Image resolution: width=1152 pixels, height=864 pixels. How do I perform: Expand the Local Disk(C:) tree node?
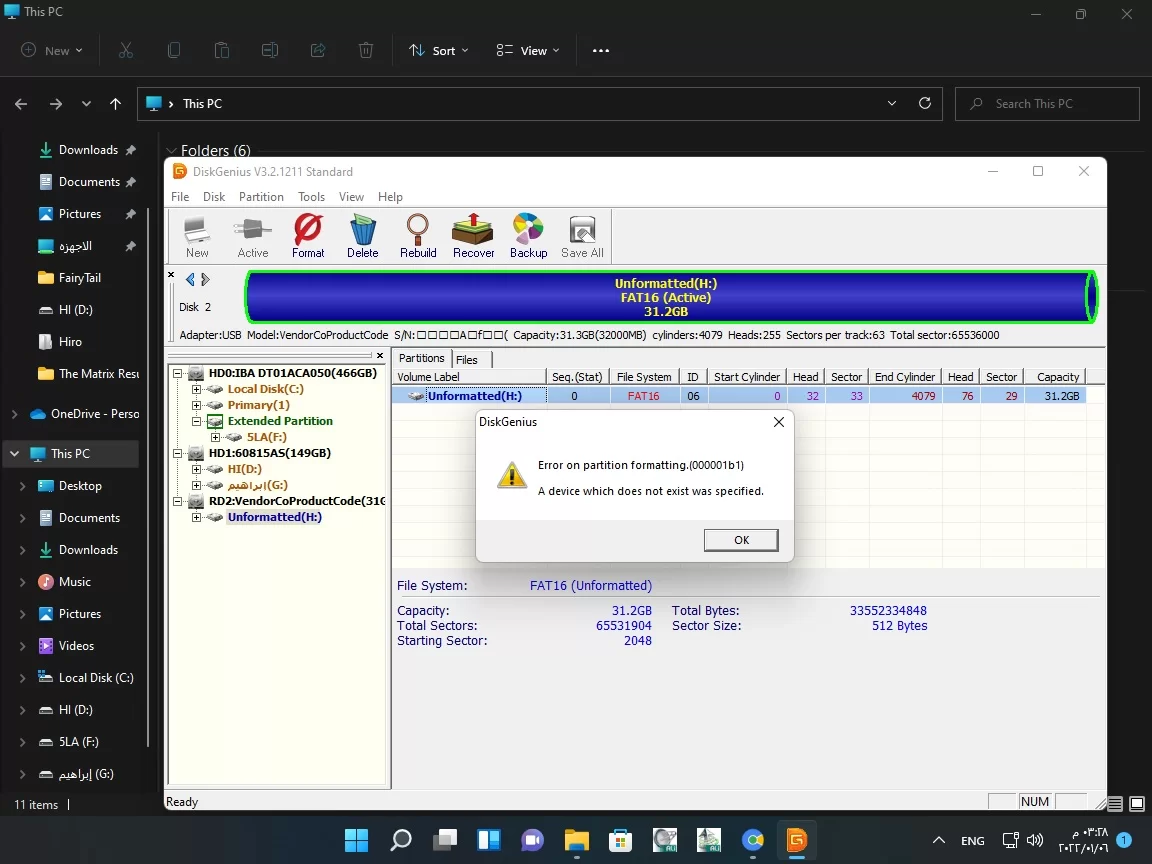[x=196, y=389]
